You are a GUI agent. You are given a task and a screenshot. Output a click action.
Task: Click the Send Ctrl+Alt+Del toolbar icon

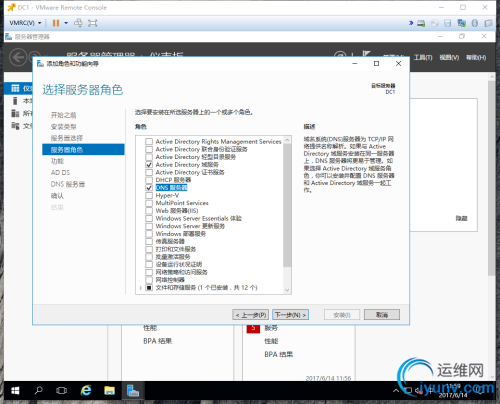[x=78, y=23]
